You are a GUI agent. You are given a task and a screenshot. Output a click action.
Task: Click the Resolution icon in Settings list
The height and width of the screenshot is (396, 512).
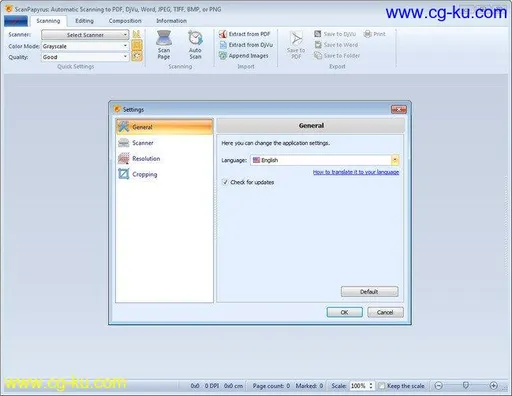[124, 158]
